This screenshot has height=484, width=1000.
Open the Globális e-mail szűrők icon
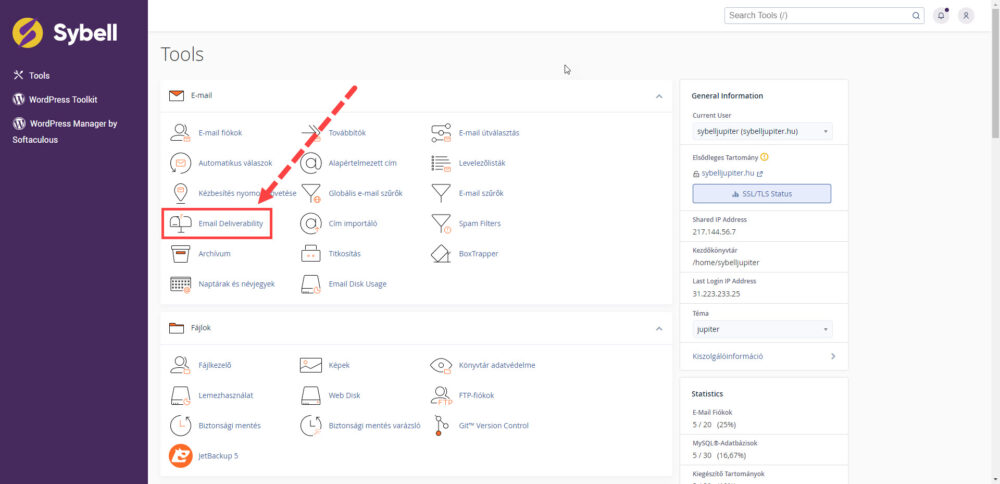coord(311,193)
